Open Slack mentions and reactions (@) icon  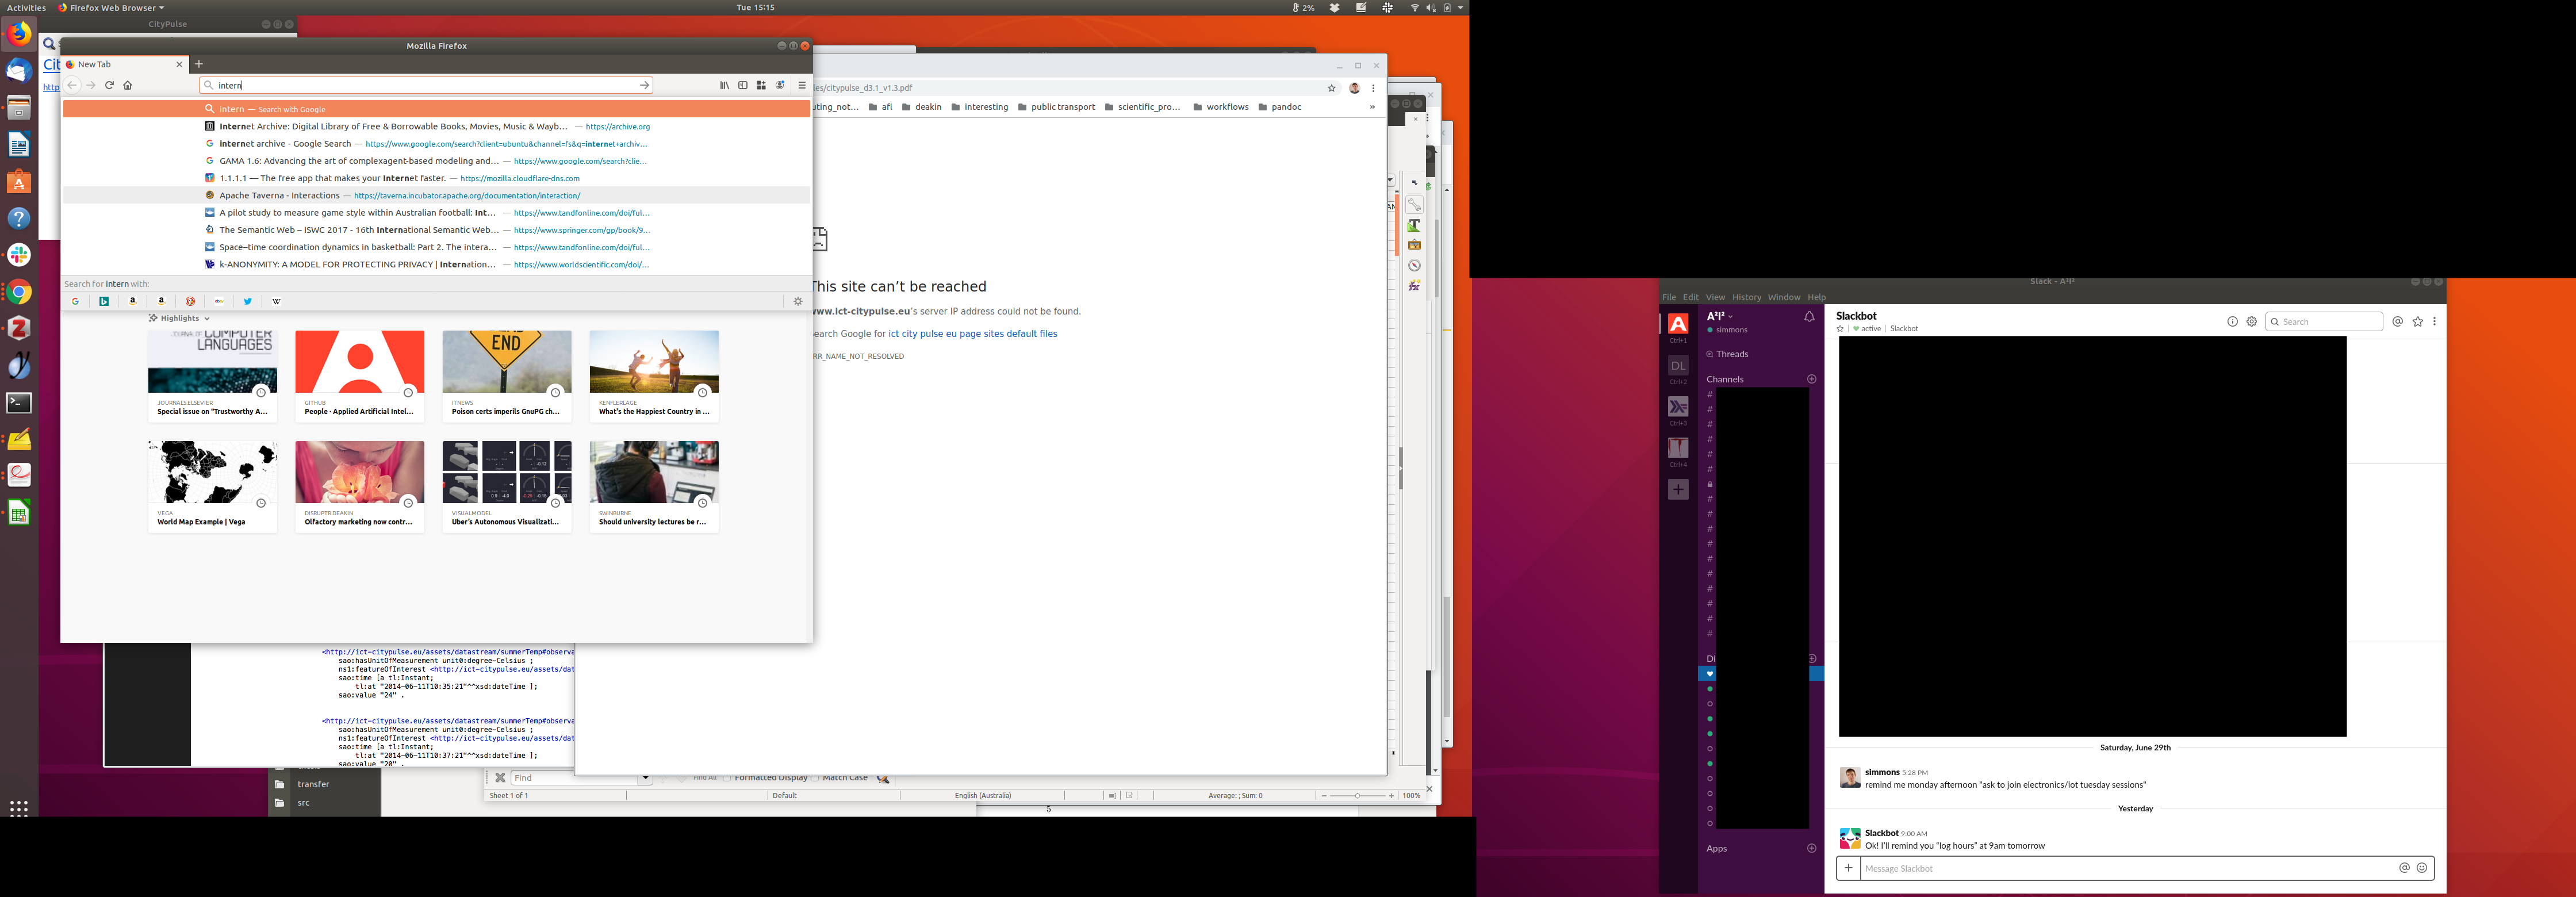[2398, 322]
